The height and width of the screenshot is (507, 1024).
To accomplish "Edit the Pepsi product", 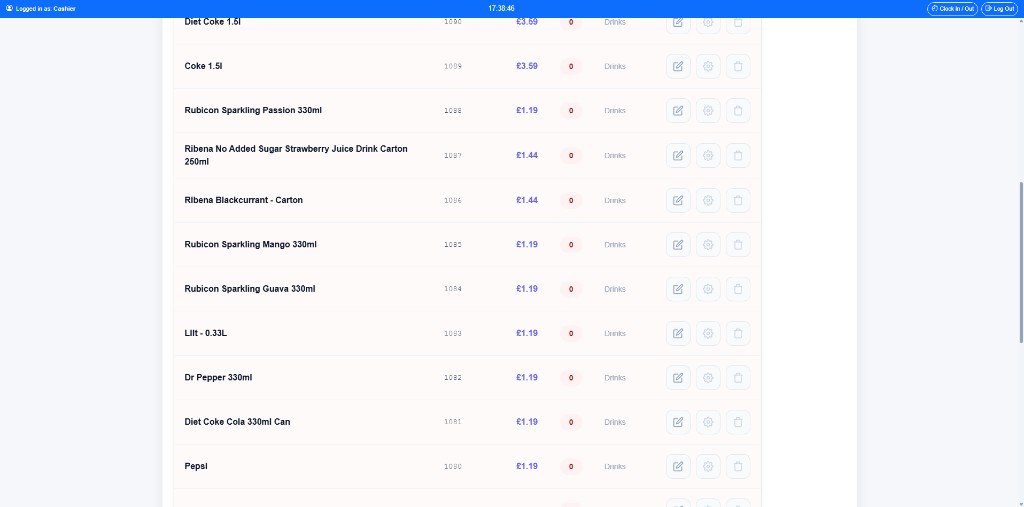I will pos(678,466).
